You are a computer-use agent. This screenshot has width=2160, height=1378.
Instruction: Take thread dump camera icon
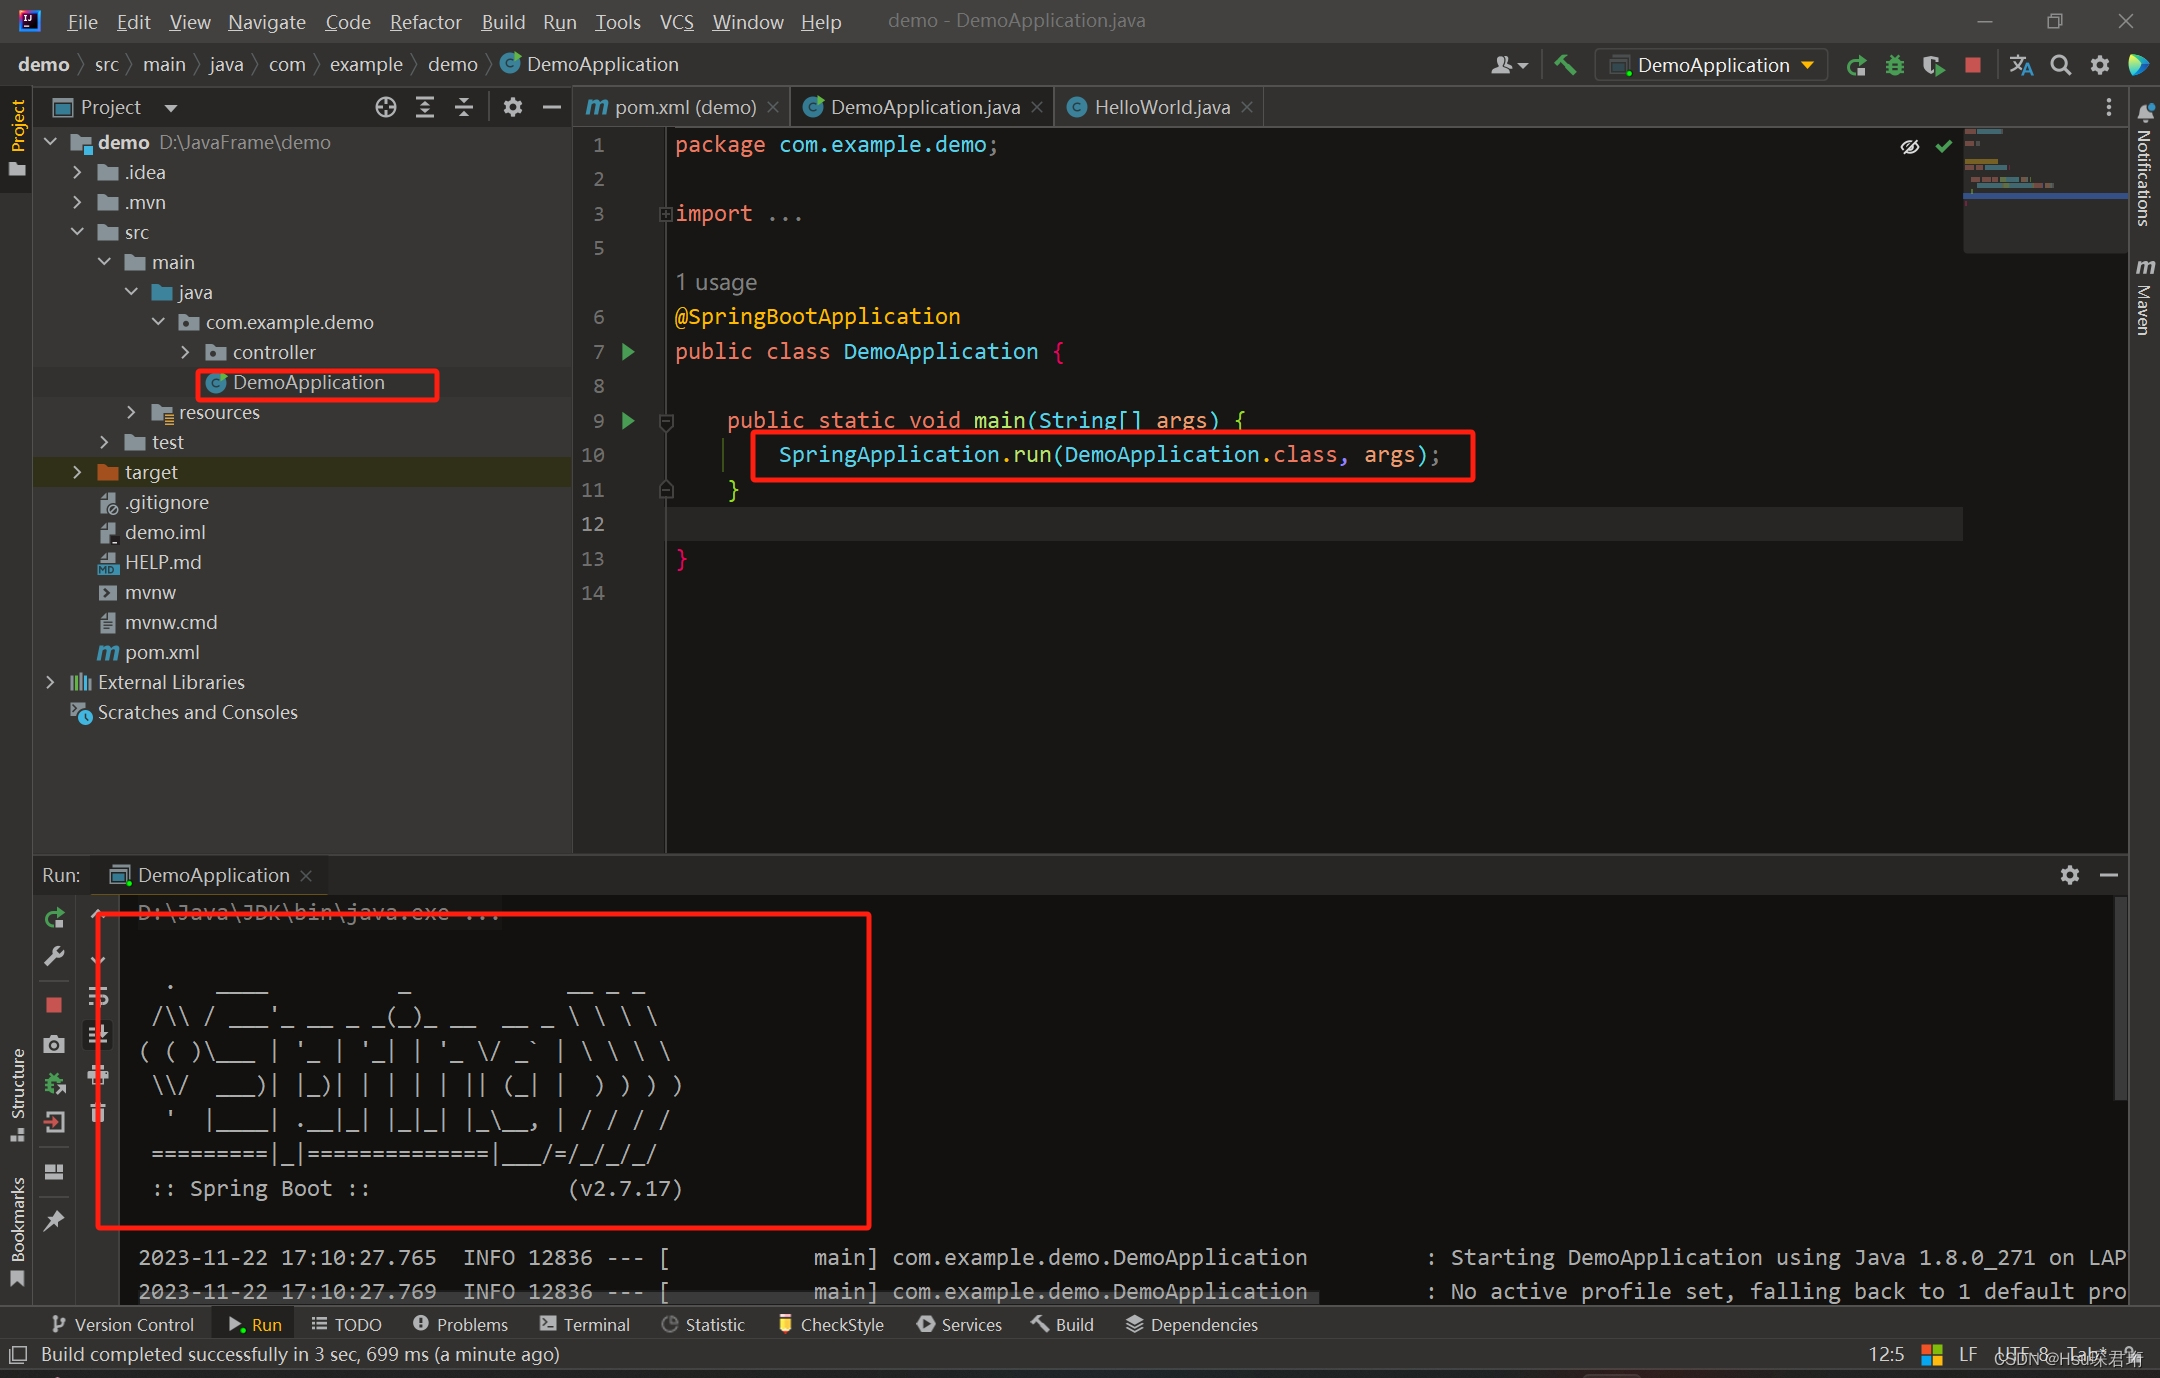(54, 1044)
